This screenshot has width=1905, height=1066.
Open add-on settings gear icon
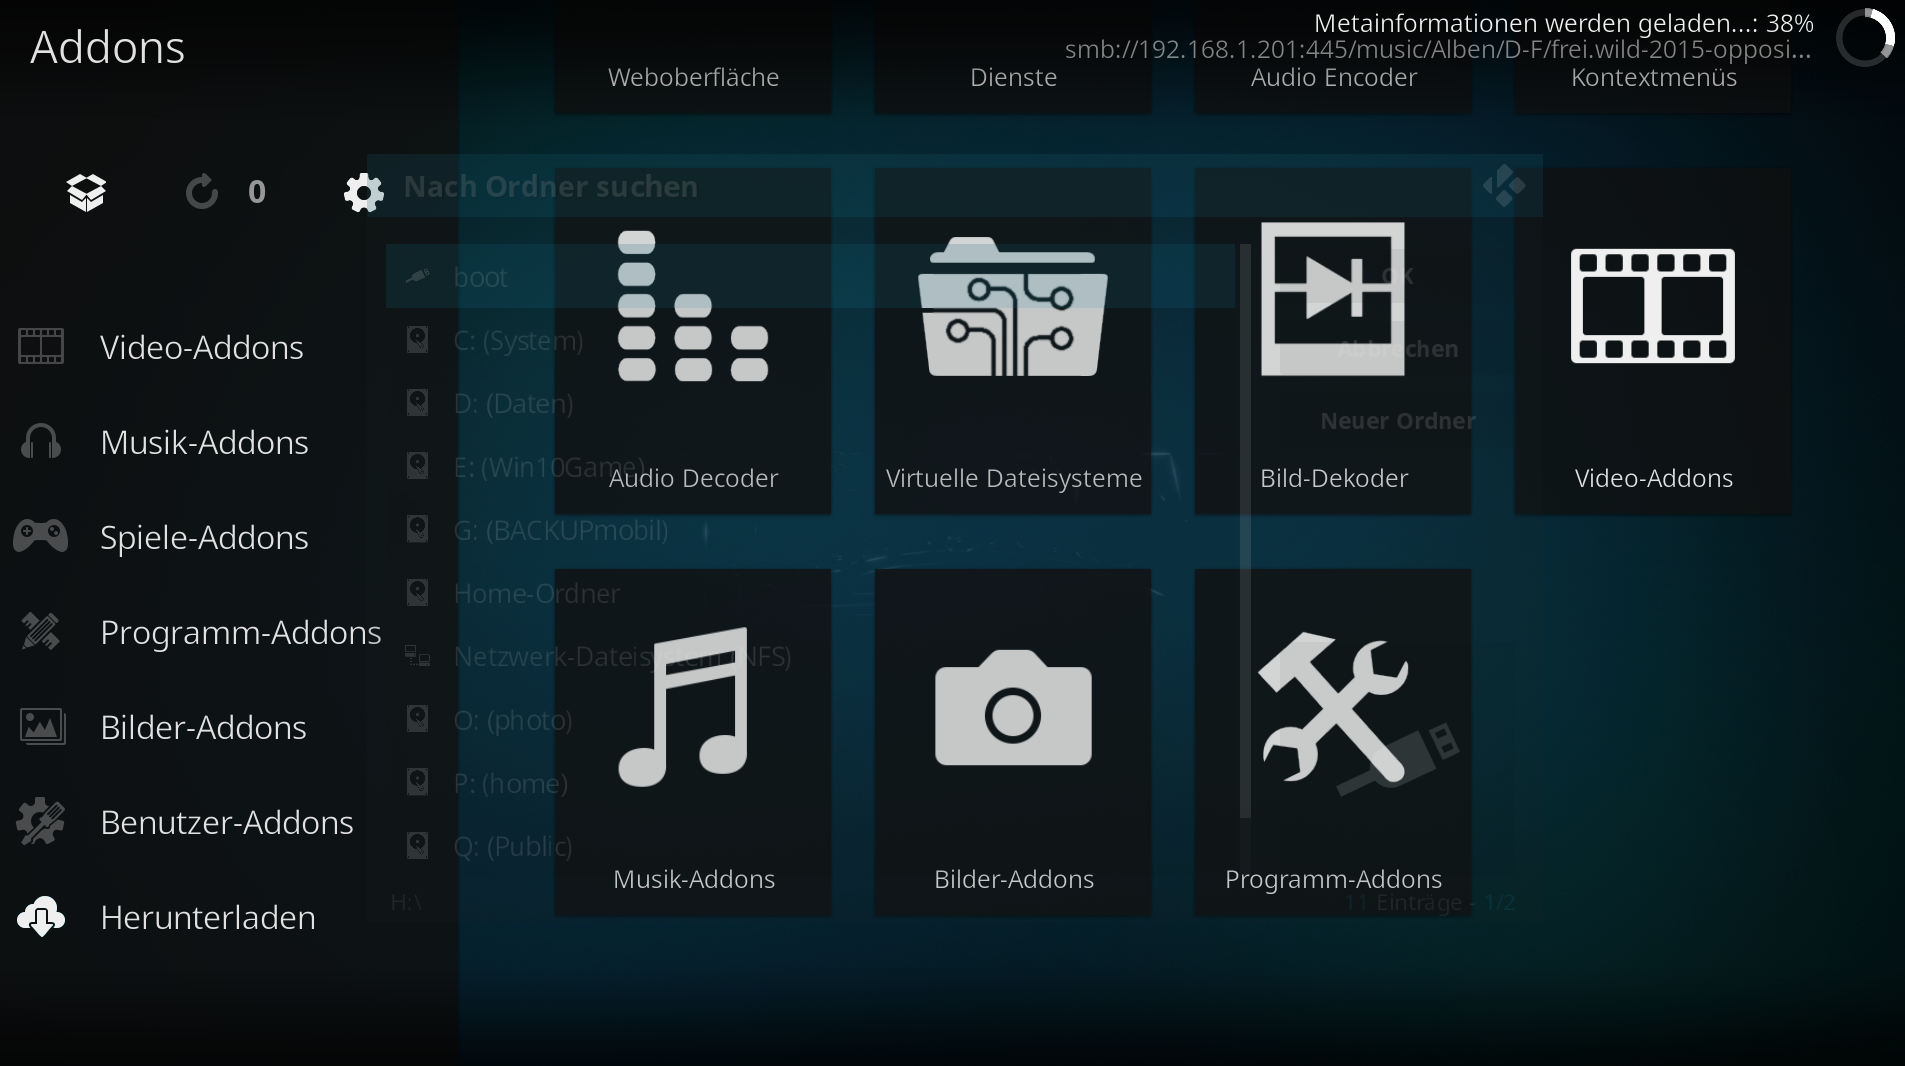click(363, 192)
